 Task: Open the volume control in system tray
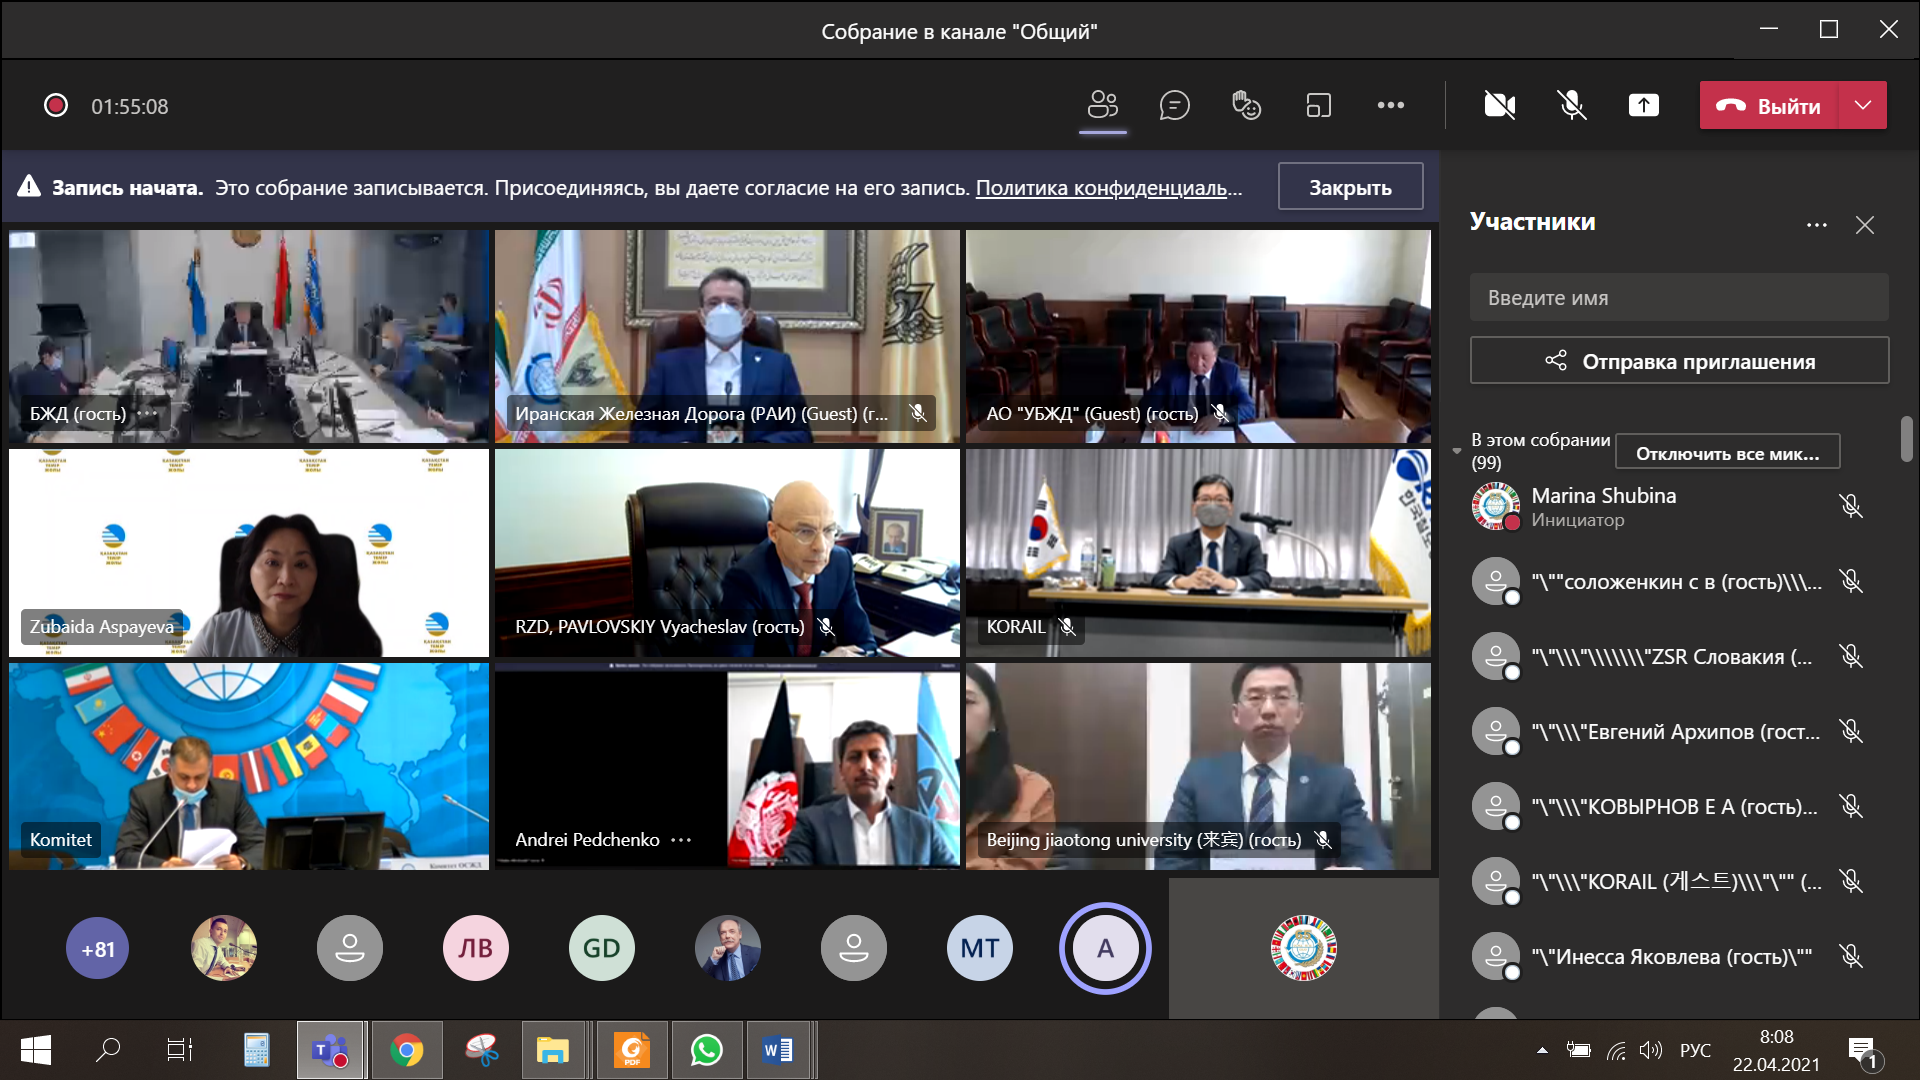click(1651, 1050)
